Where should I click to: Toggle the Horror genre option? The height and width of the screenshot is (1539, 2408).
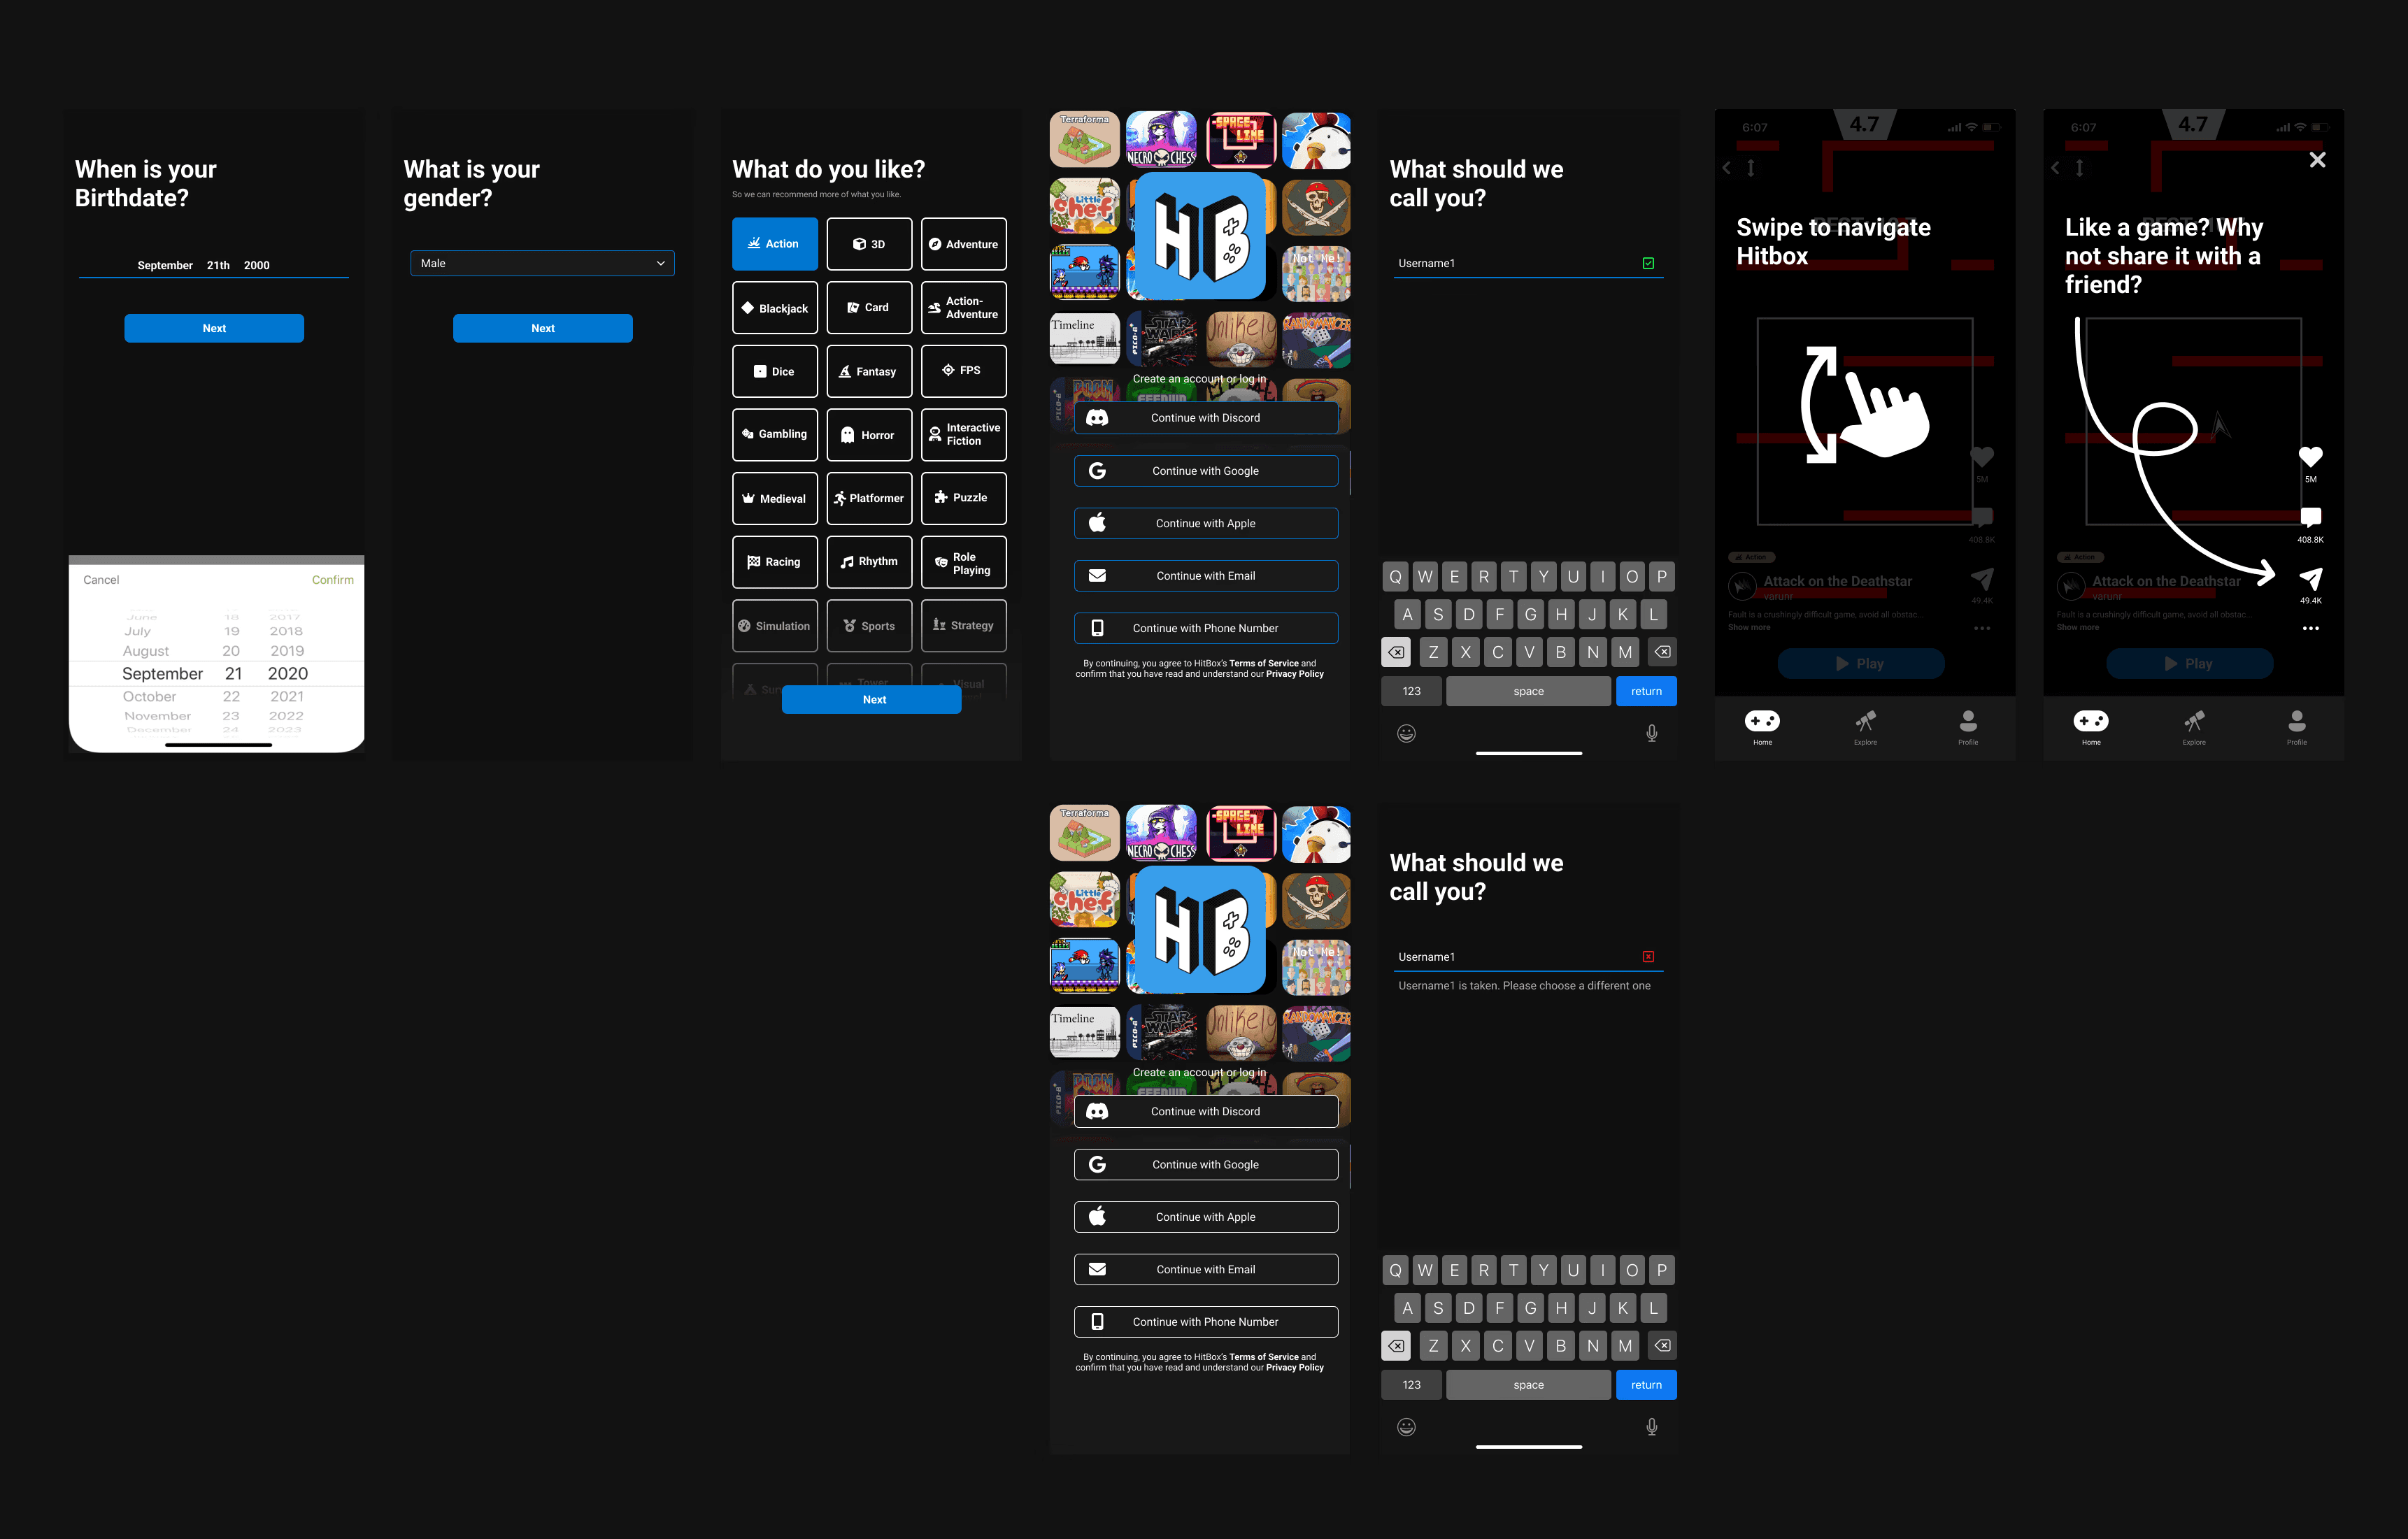869,435
